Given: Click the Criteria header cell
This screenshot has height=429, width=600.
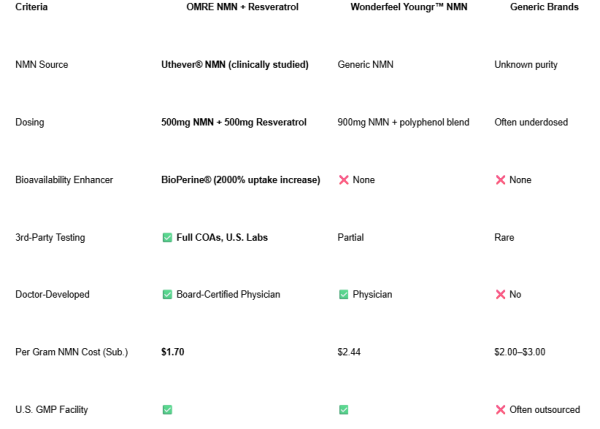Looking at the screenshot, I should pyautogui.click(x=31, y=7).
